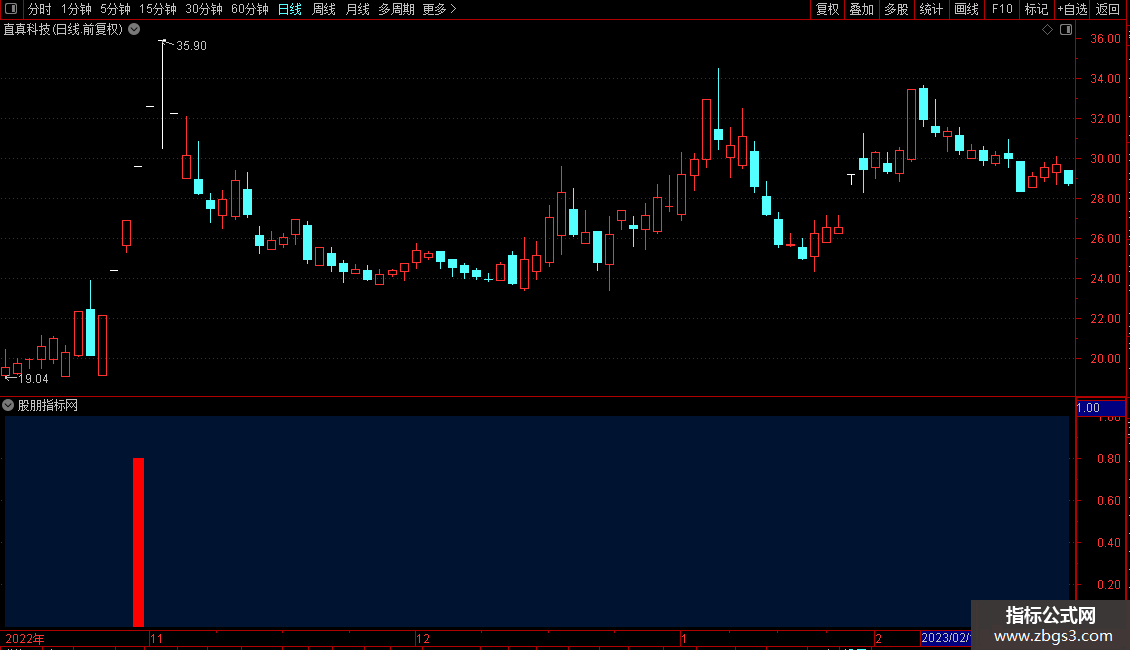Expand 更多 periods chevron
Screen dimensions: 1130x650
453,9
